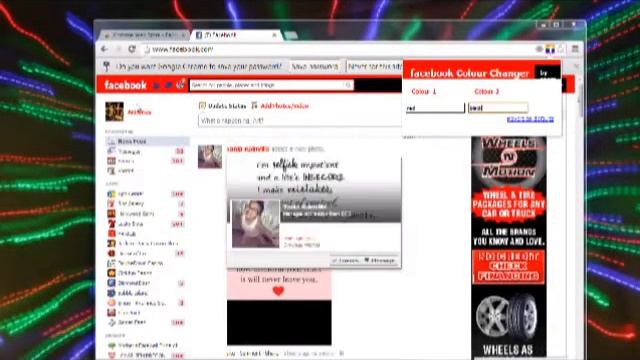Viewport: 640px width, 360px height.
Task: Open the red poster name link
Action: pos(248,149)
